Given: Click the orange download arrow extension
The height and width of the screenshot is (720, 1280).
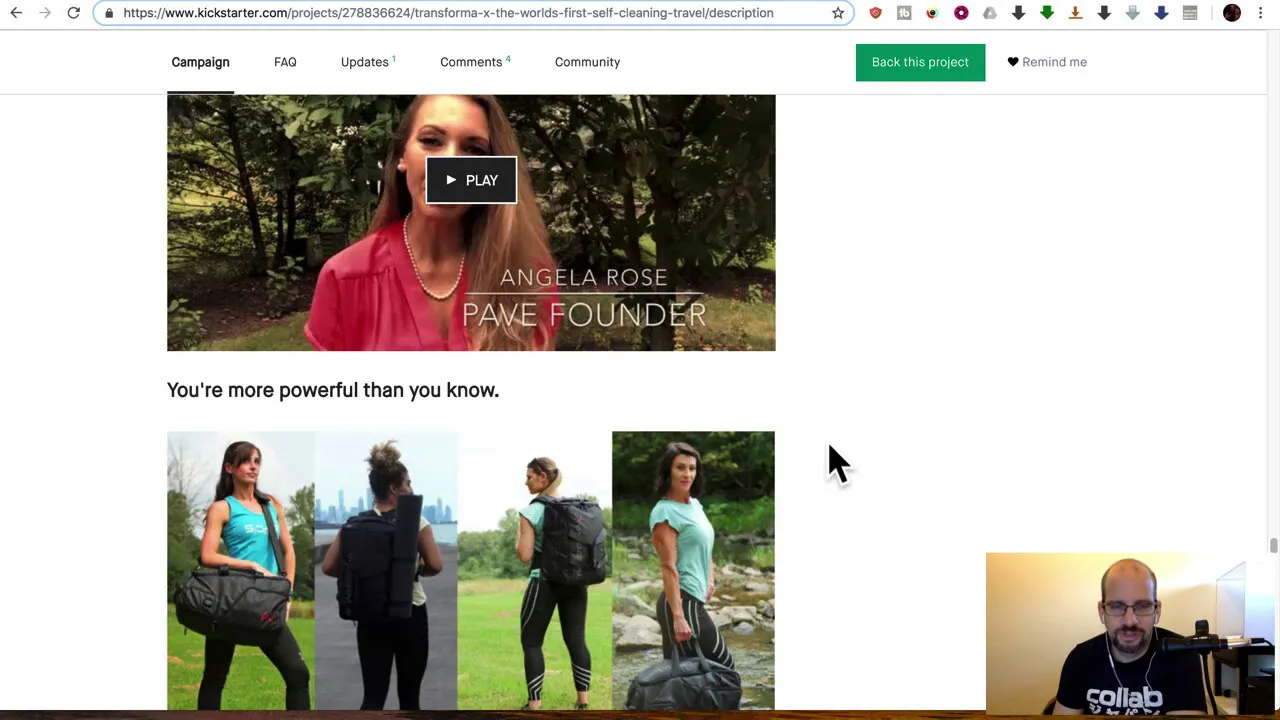Looking at the screenshot, I should [x=1076, y=13].
